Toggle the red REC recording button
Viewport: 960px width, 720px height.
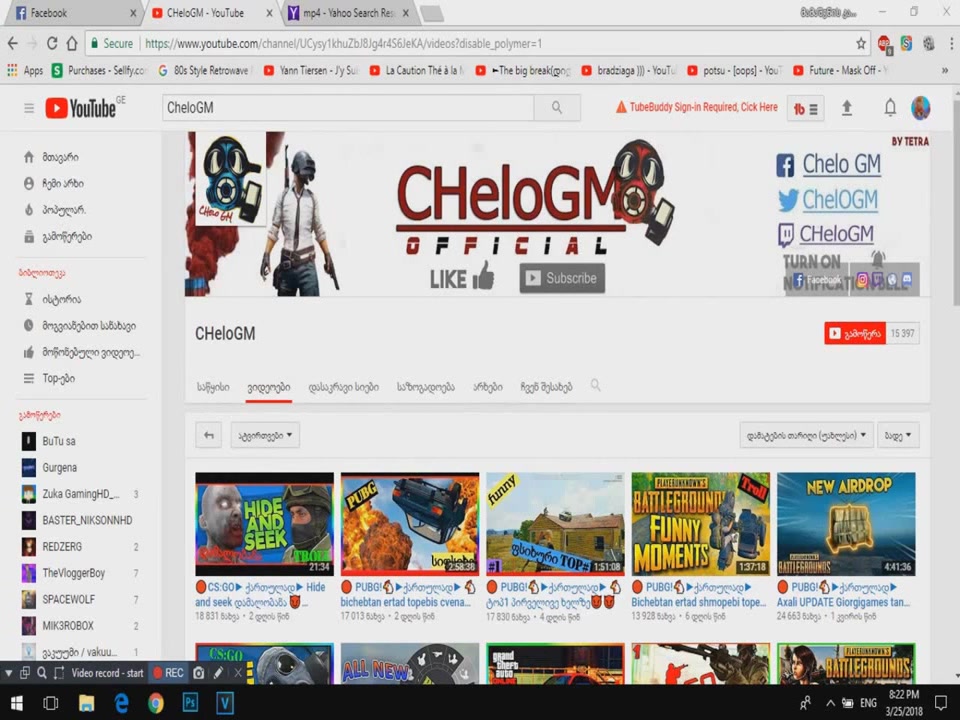[167, 673]
